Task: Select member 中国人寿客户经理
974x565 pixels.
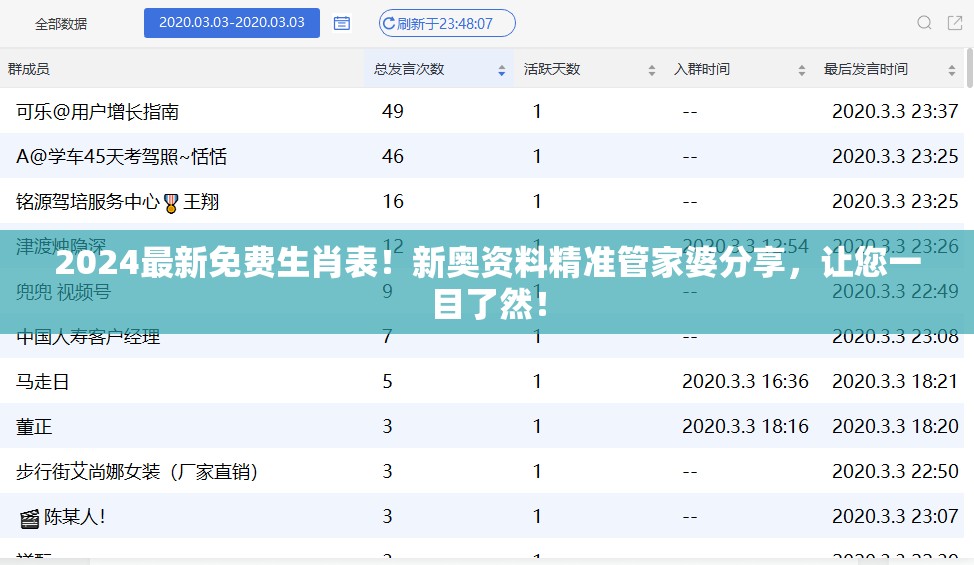Action: click(88, 337)
